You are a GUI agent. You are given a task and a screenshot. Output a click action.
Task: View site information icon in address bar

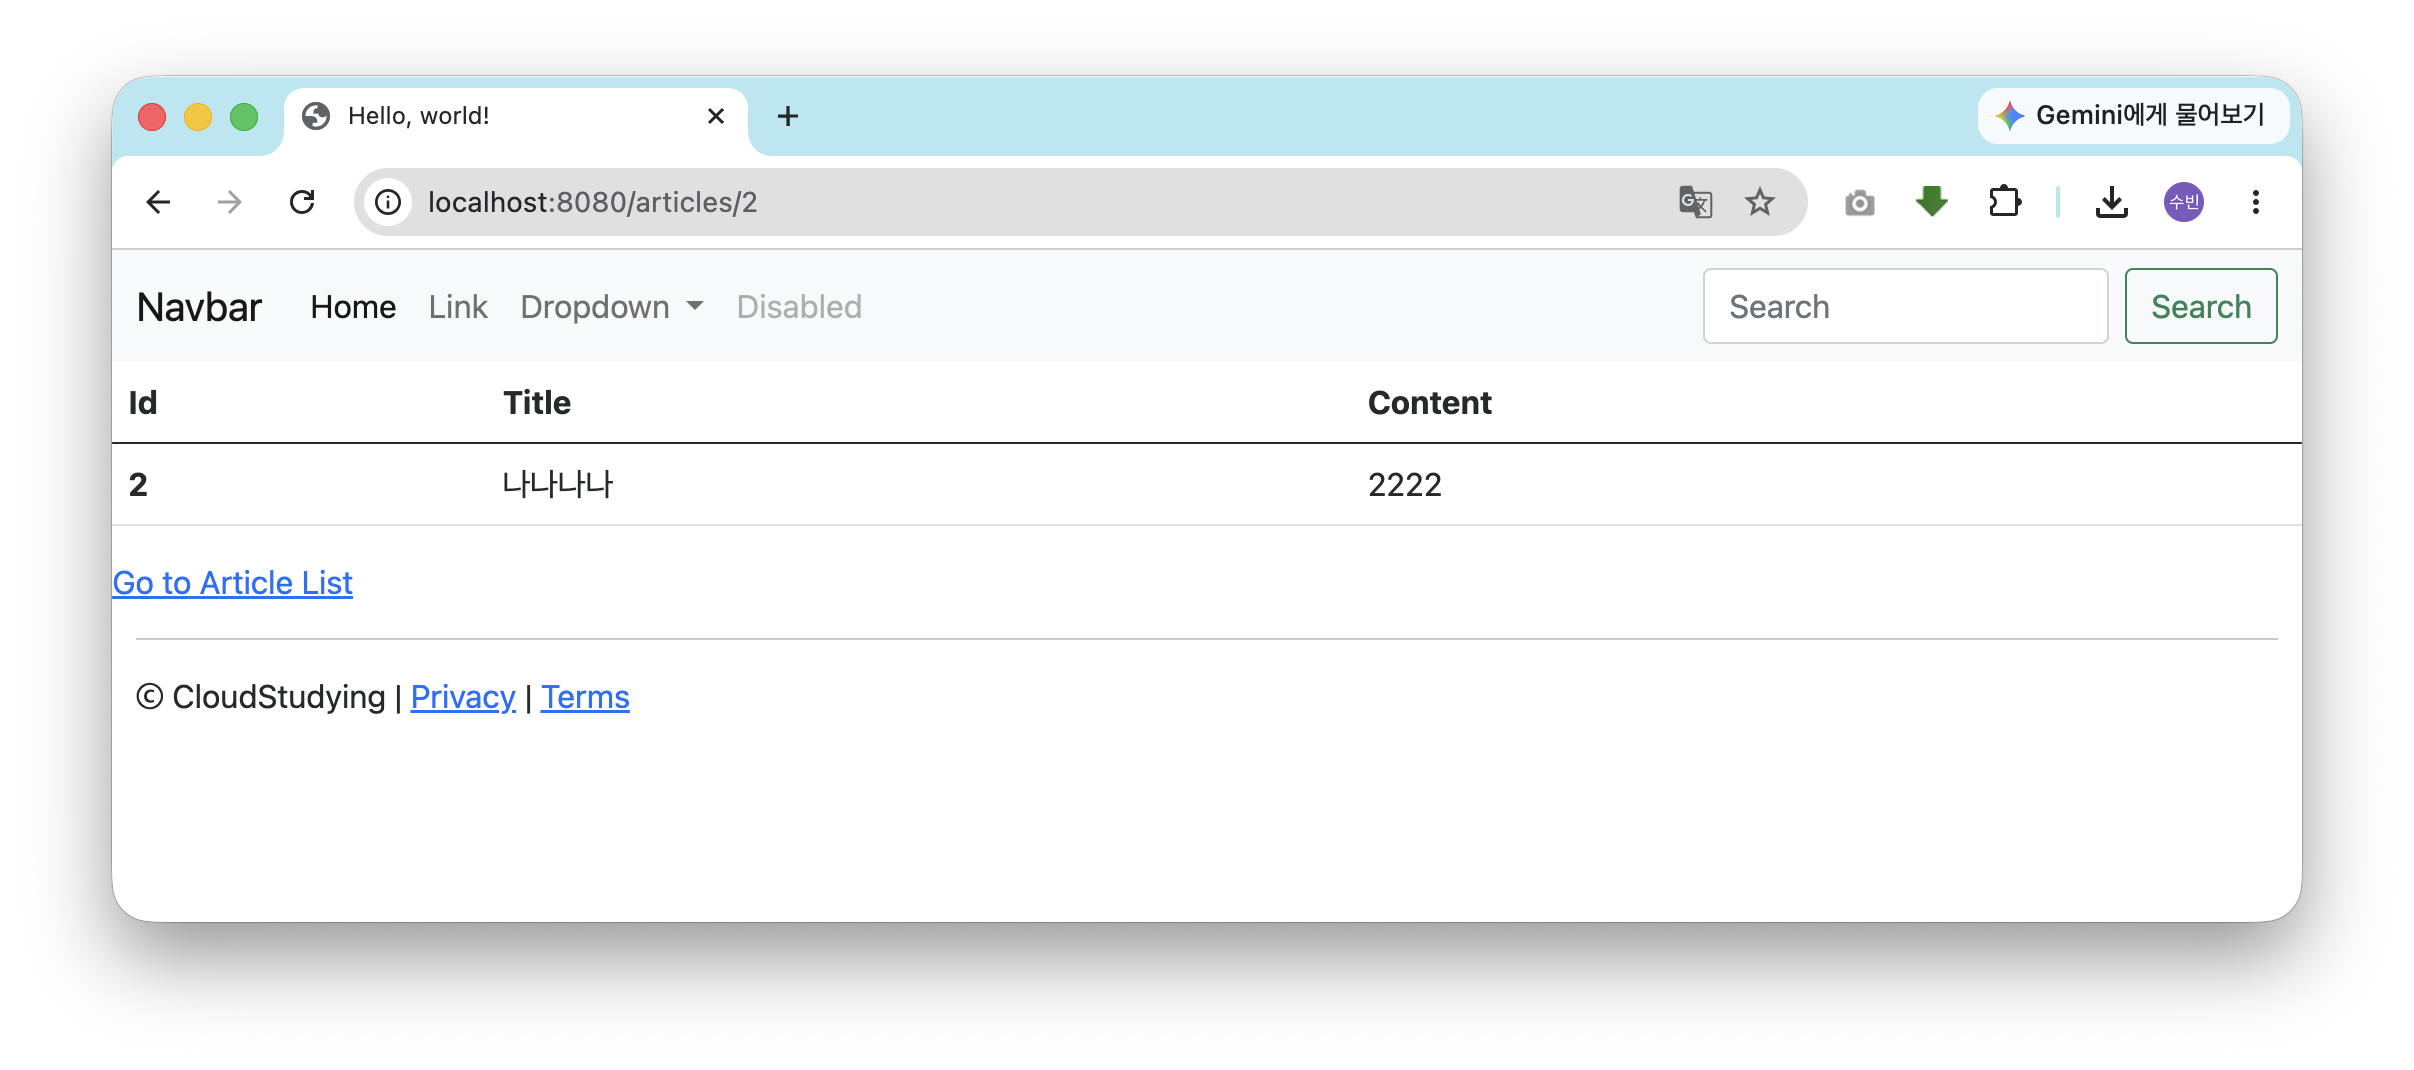click(388, 202)
